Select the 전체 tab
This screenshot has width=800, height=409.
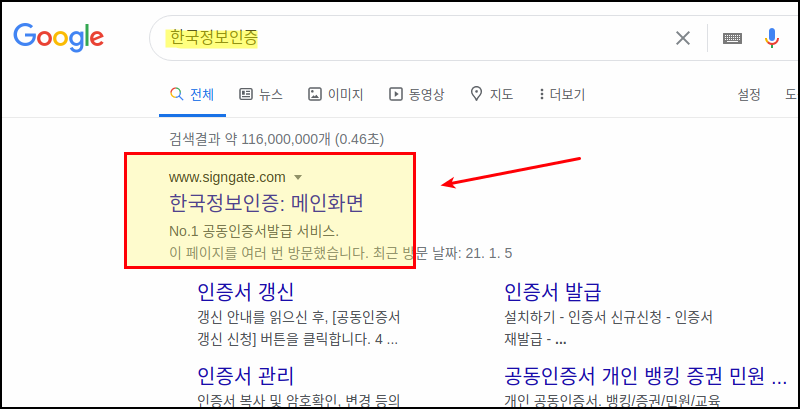pos(192,94)
